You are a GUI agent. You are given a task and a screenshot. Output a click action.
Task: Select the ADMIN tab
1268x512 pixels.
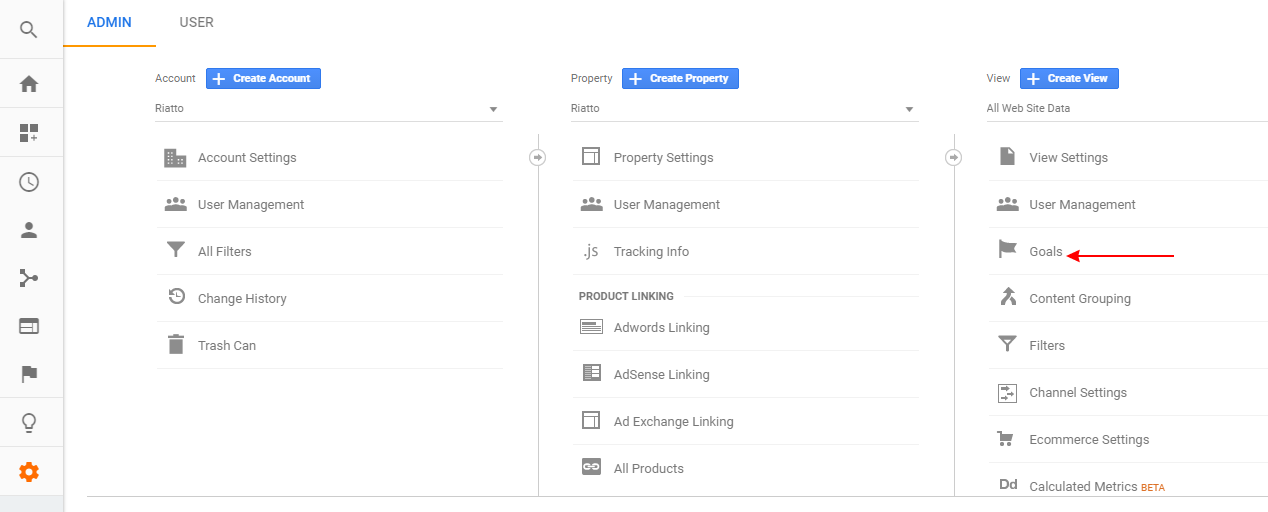coord(109,22)
